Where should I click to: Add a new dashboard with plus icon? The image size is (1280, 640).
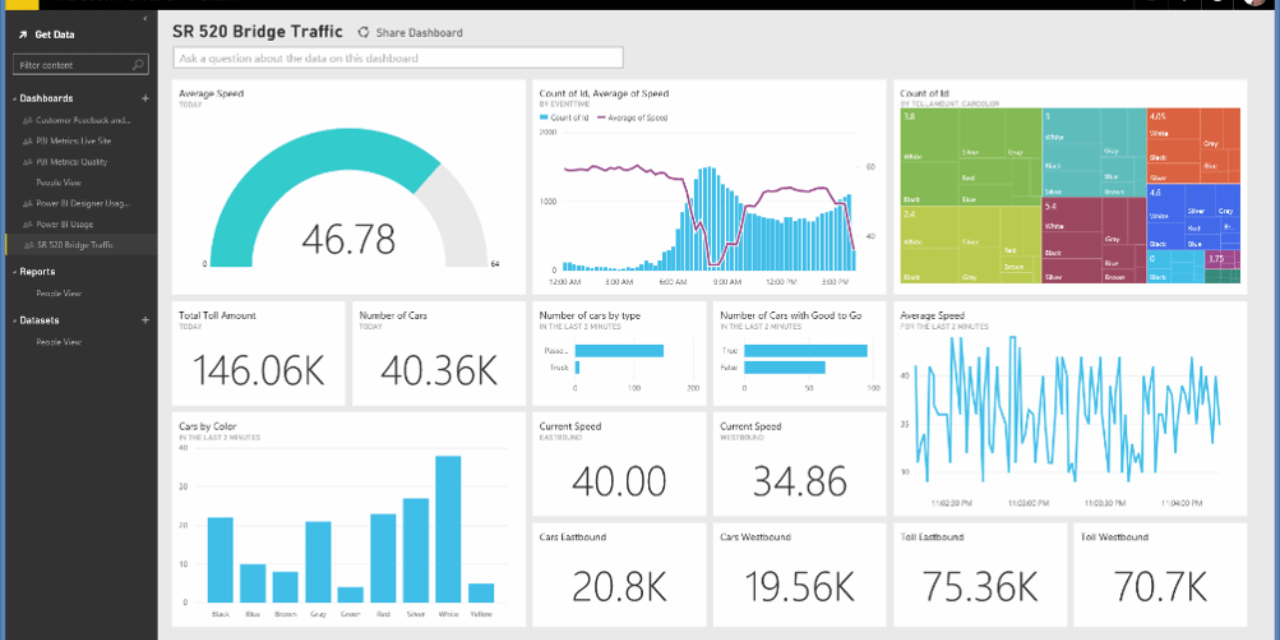pos(145,98)
